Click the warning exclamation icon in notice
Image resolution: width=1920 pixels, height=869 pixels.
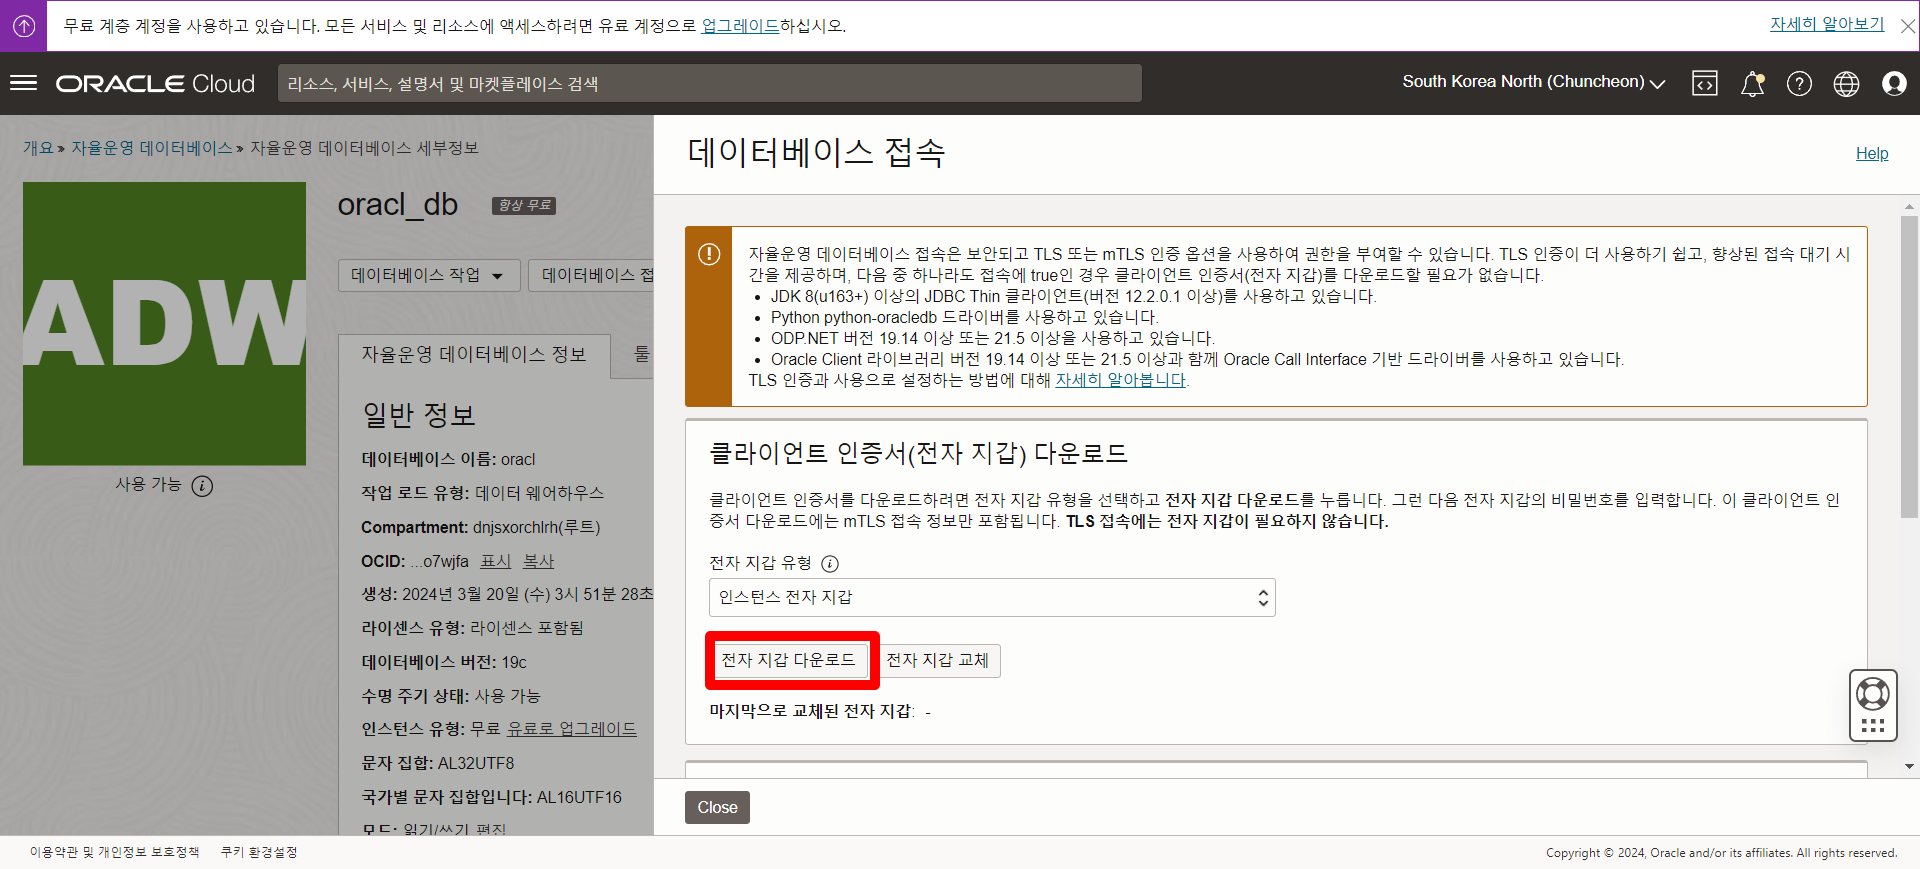709,254
